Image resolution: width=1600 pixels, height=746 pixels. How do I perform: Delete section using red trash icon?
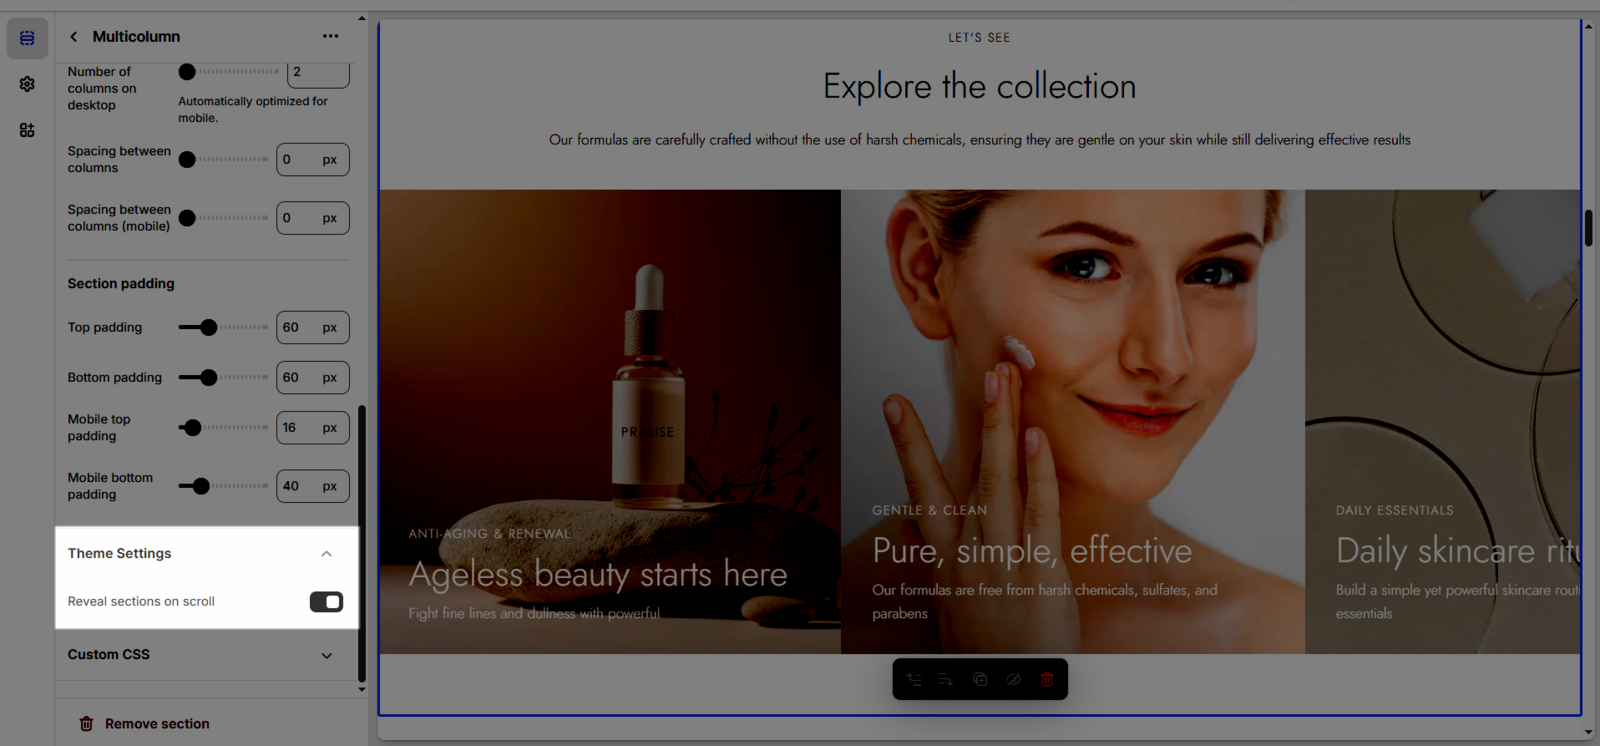(1047, 680)
